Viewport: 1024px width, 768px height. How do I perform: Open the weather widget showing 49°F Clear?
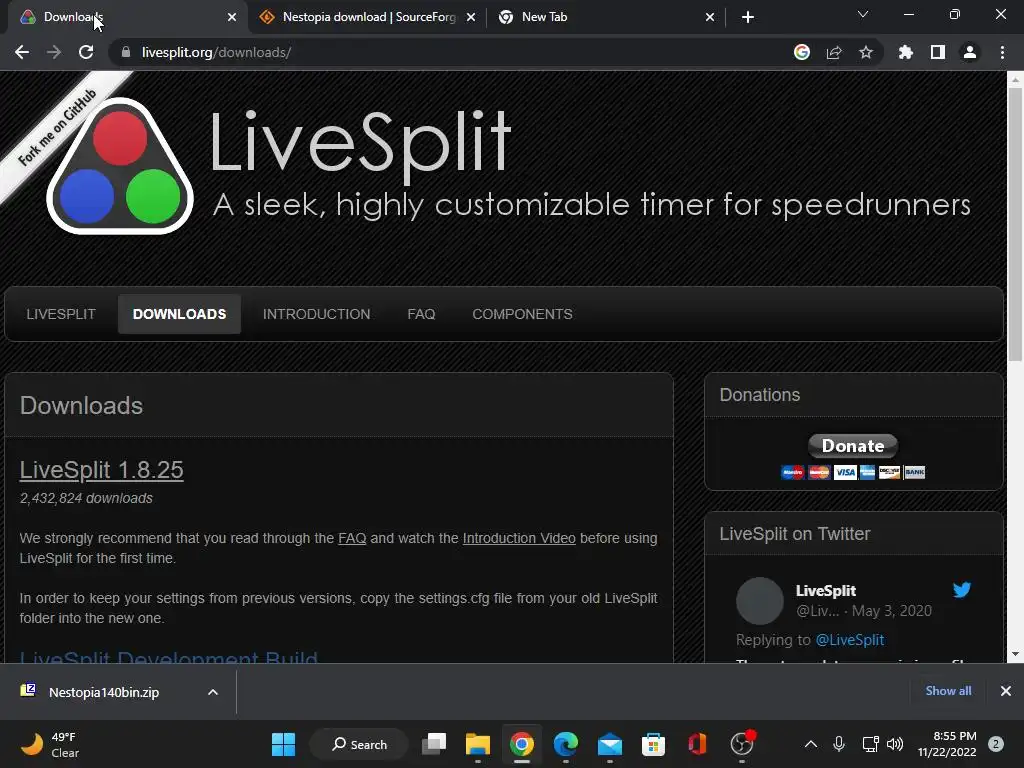coord(50,744)
